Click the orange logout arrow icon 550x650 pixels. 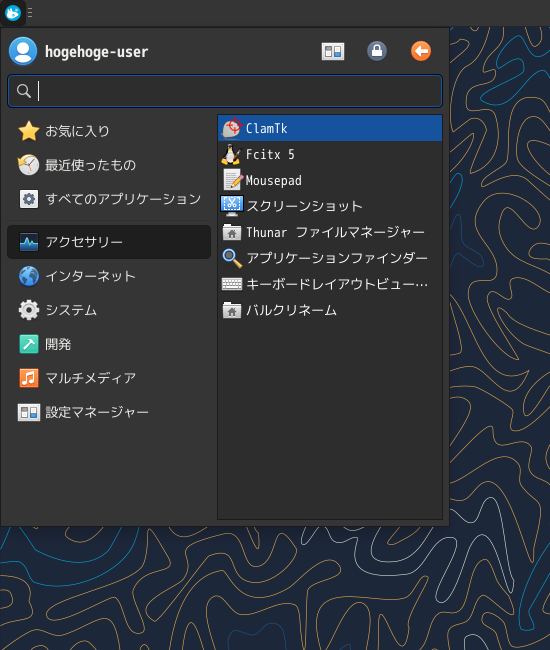click(x=421, y=51)
